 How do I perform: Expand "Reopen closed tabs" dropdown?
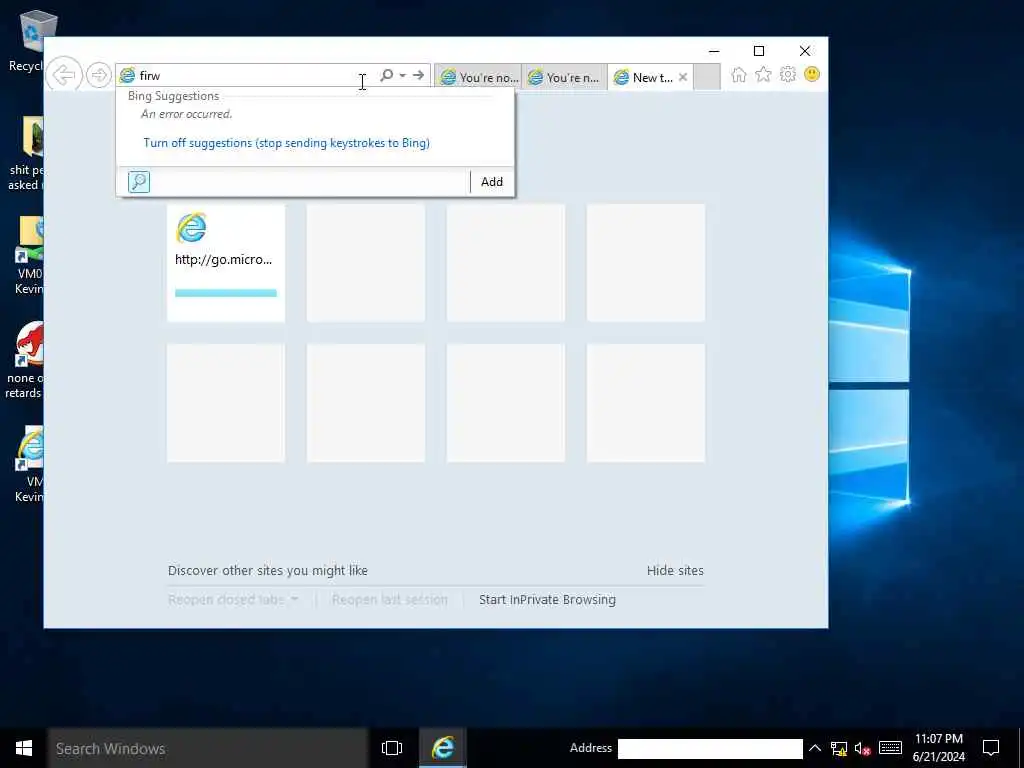pyautogui.click(x=233, y=600)
